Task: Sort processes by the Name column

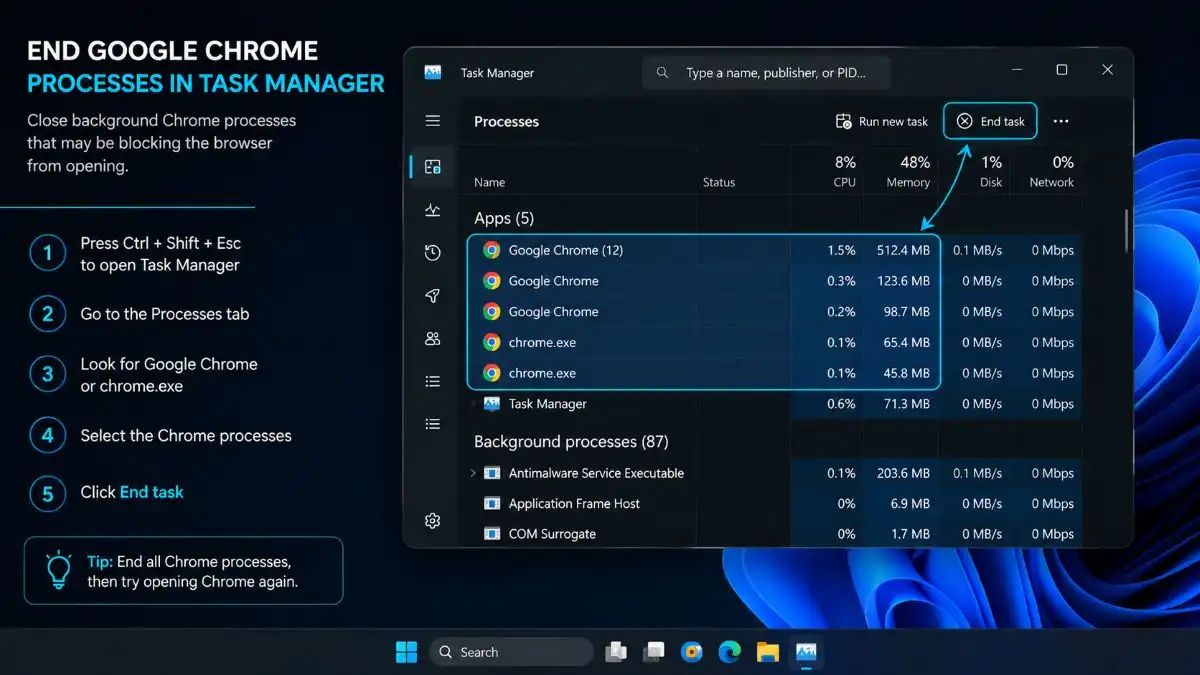Action: point(490,182)
